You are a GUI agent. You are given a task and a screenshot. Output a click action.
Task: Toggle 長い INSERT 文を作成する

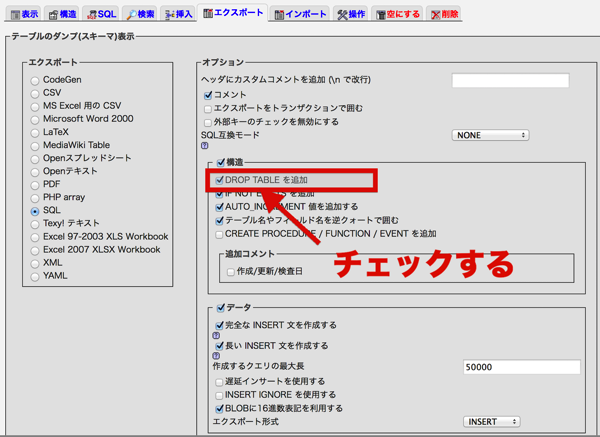click(x=219, y=346)
